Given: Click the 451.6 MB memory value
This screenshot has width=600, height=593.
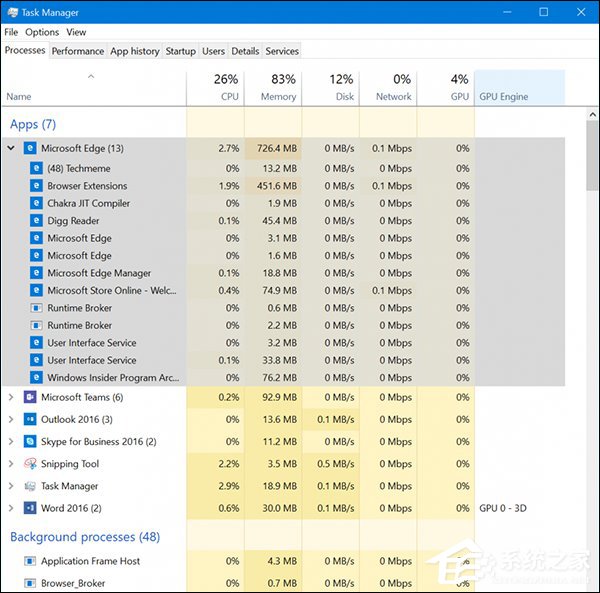Looking at the screenshot, I should [277, 186].
